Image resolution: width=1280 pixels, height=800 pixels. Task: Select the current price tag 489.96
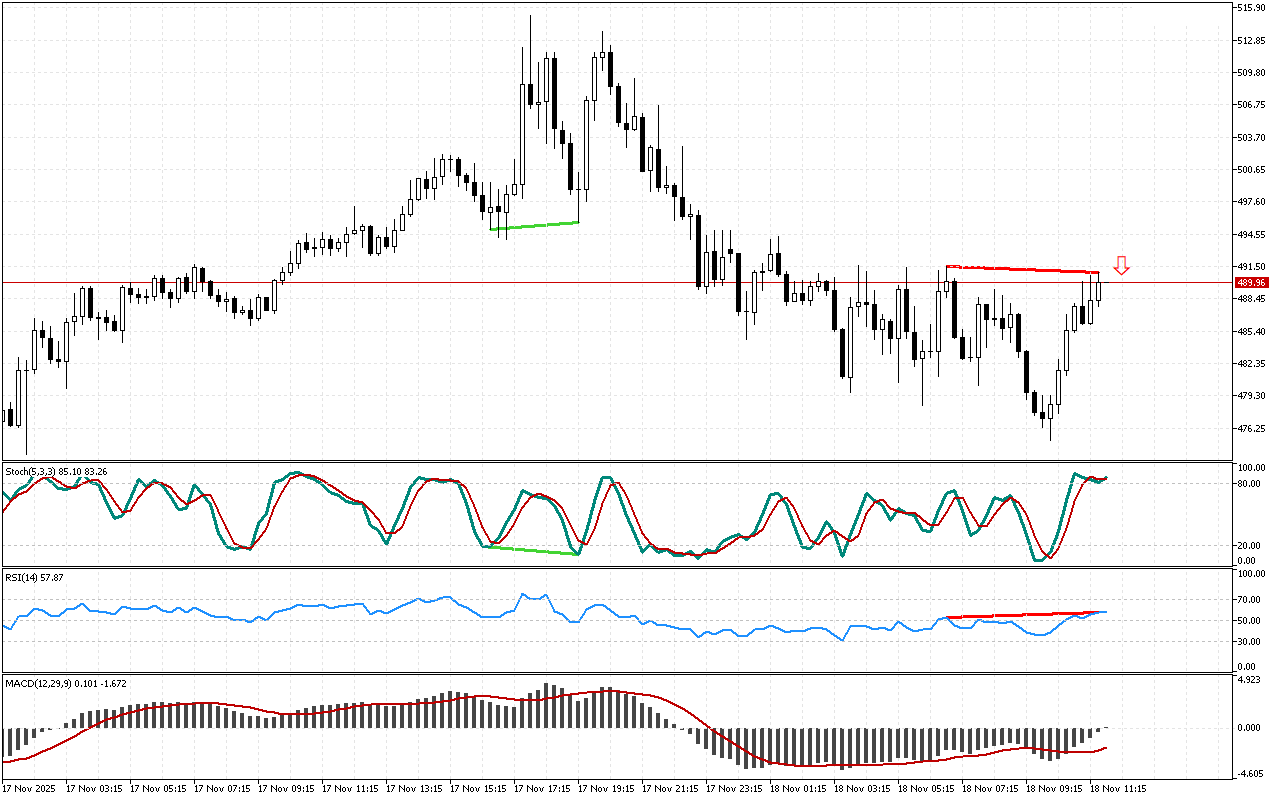tap(1250, 283)
